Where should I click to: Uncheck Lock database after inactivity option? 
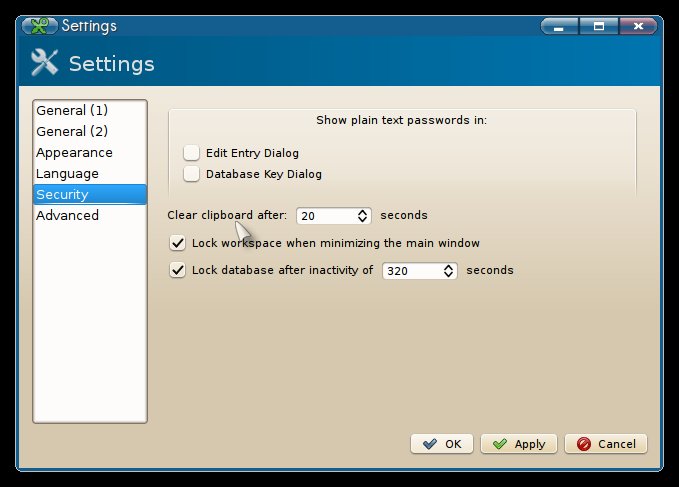178,270
